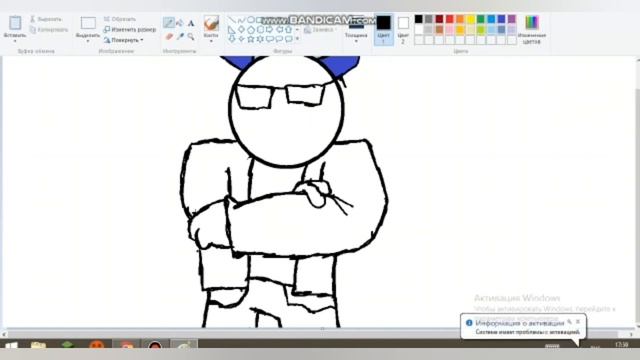Click the Select (Выделить) rectangle icon
This screenshot has width=640, height=360.
(88, 23)
